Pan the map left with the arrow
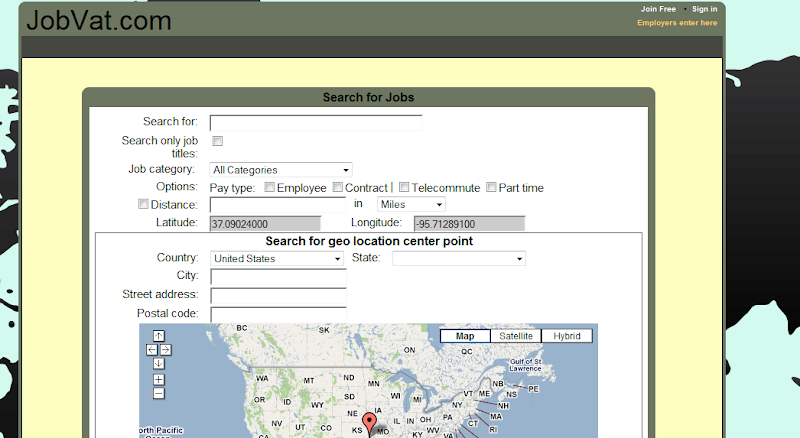Image resolution: width=800 pixels, height=438 pixels. pyautogui.click(x=152, y=350)
